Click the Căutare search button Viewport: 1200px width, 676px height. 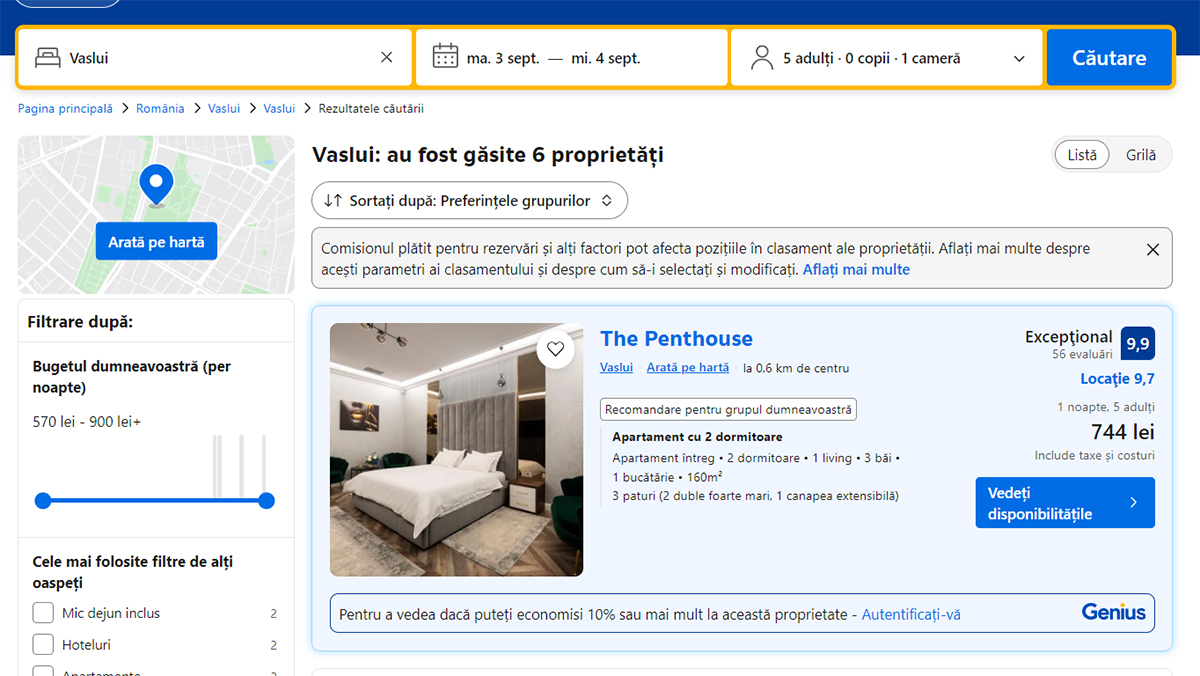1109,58
